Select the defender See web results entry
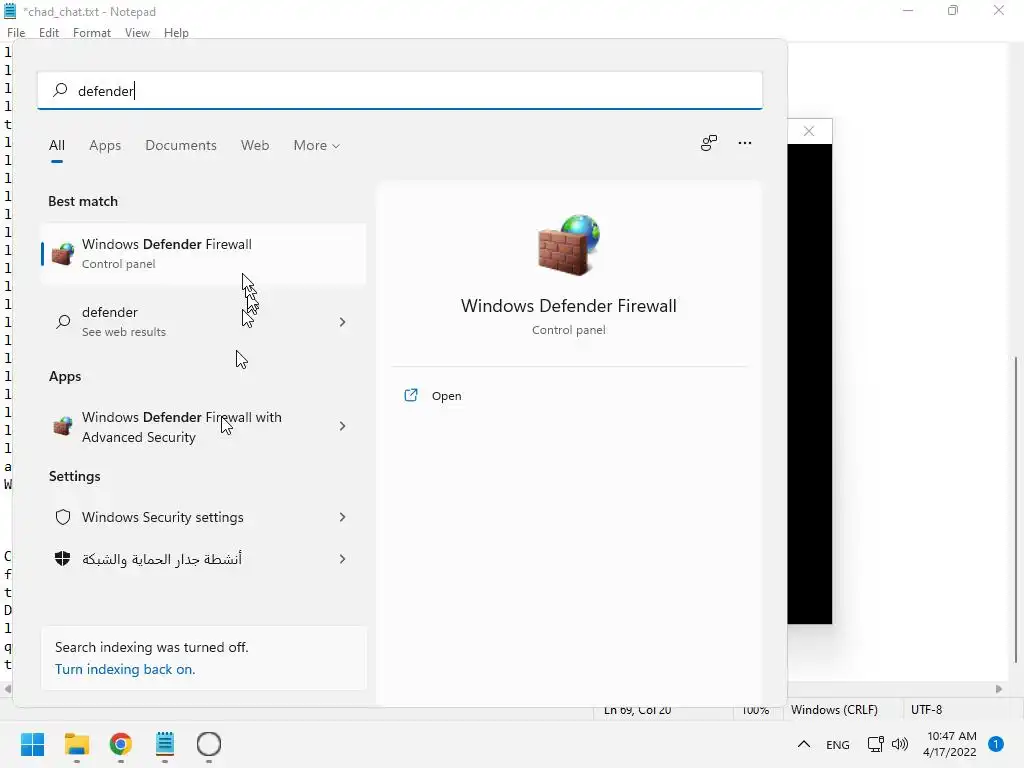 [203, 321]
